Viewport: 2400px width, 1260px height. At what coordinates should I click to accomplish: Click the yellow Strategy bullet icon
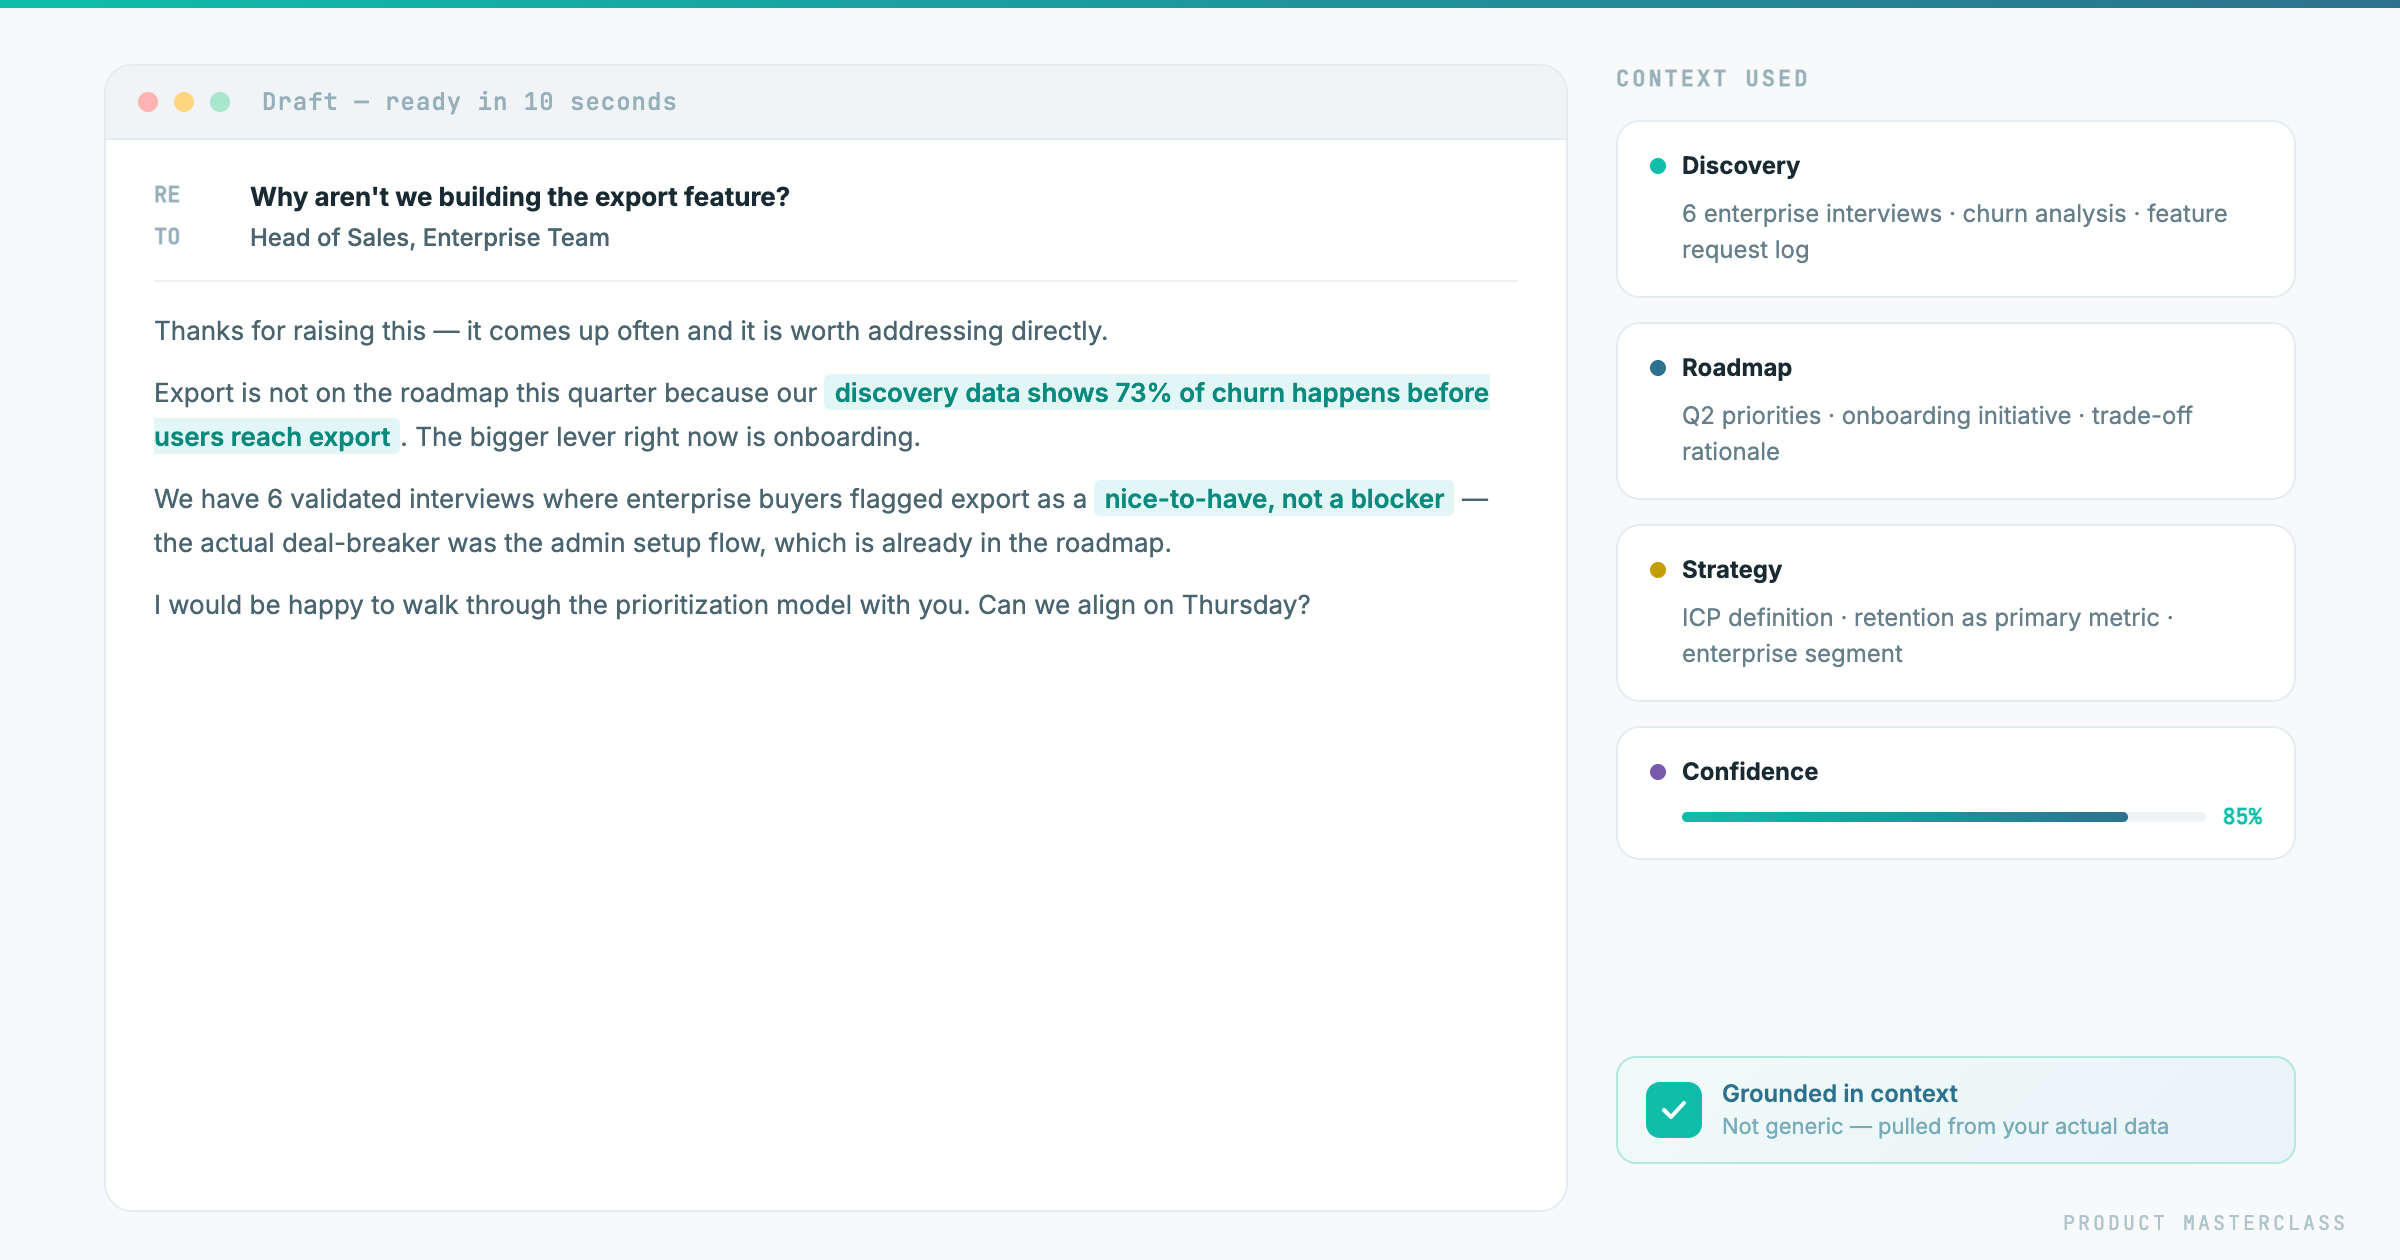(1659, 569)
